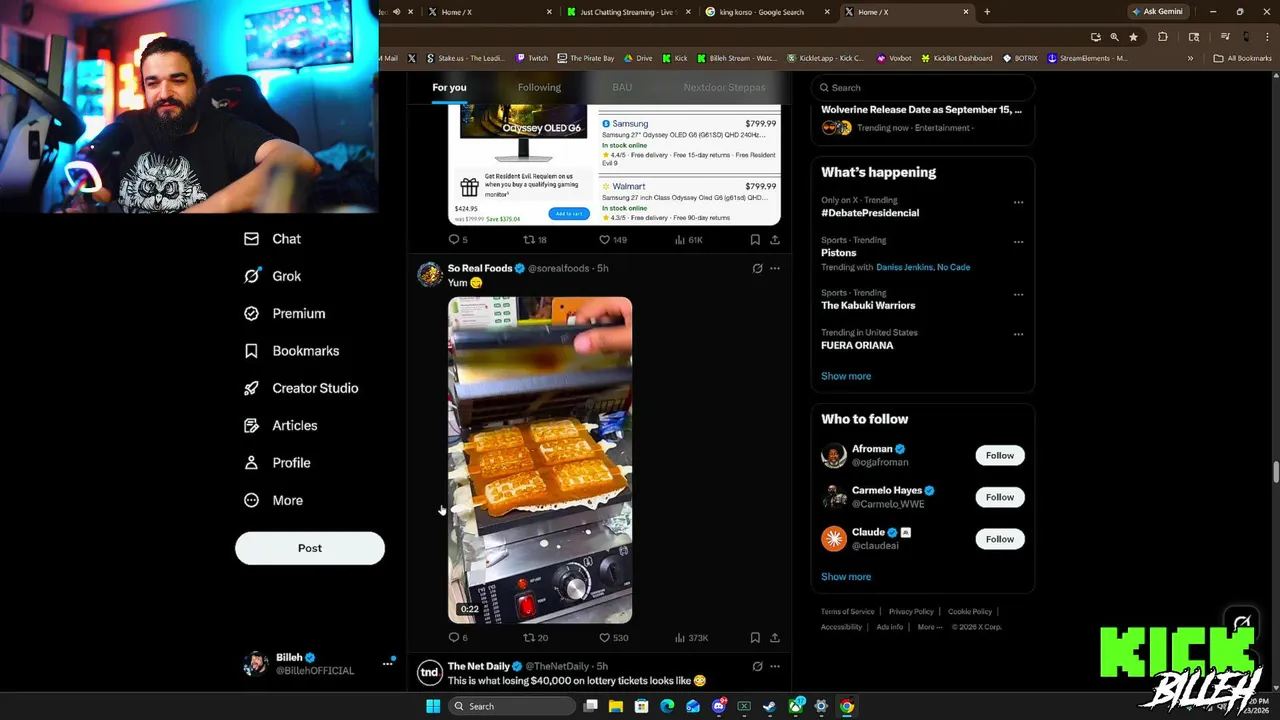Switch to the Following tab
1280x720 pixels.
click(539, 87)
